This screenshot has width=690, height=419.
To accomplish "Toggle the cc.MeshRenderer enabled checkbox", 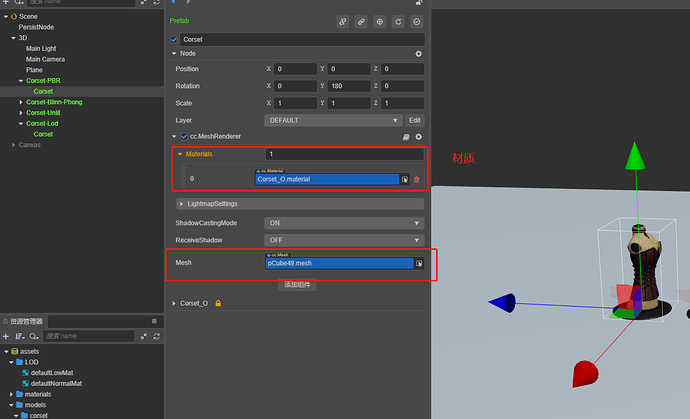I will (184, 136).
